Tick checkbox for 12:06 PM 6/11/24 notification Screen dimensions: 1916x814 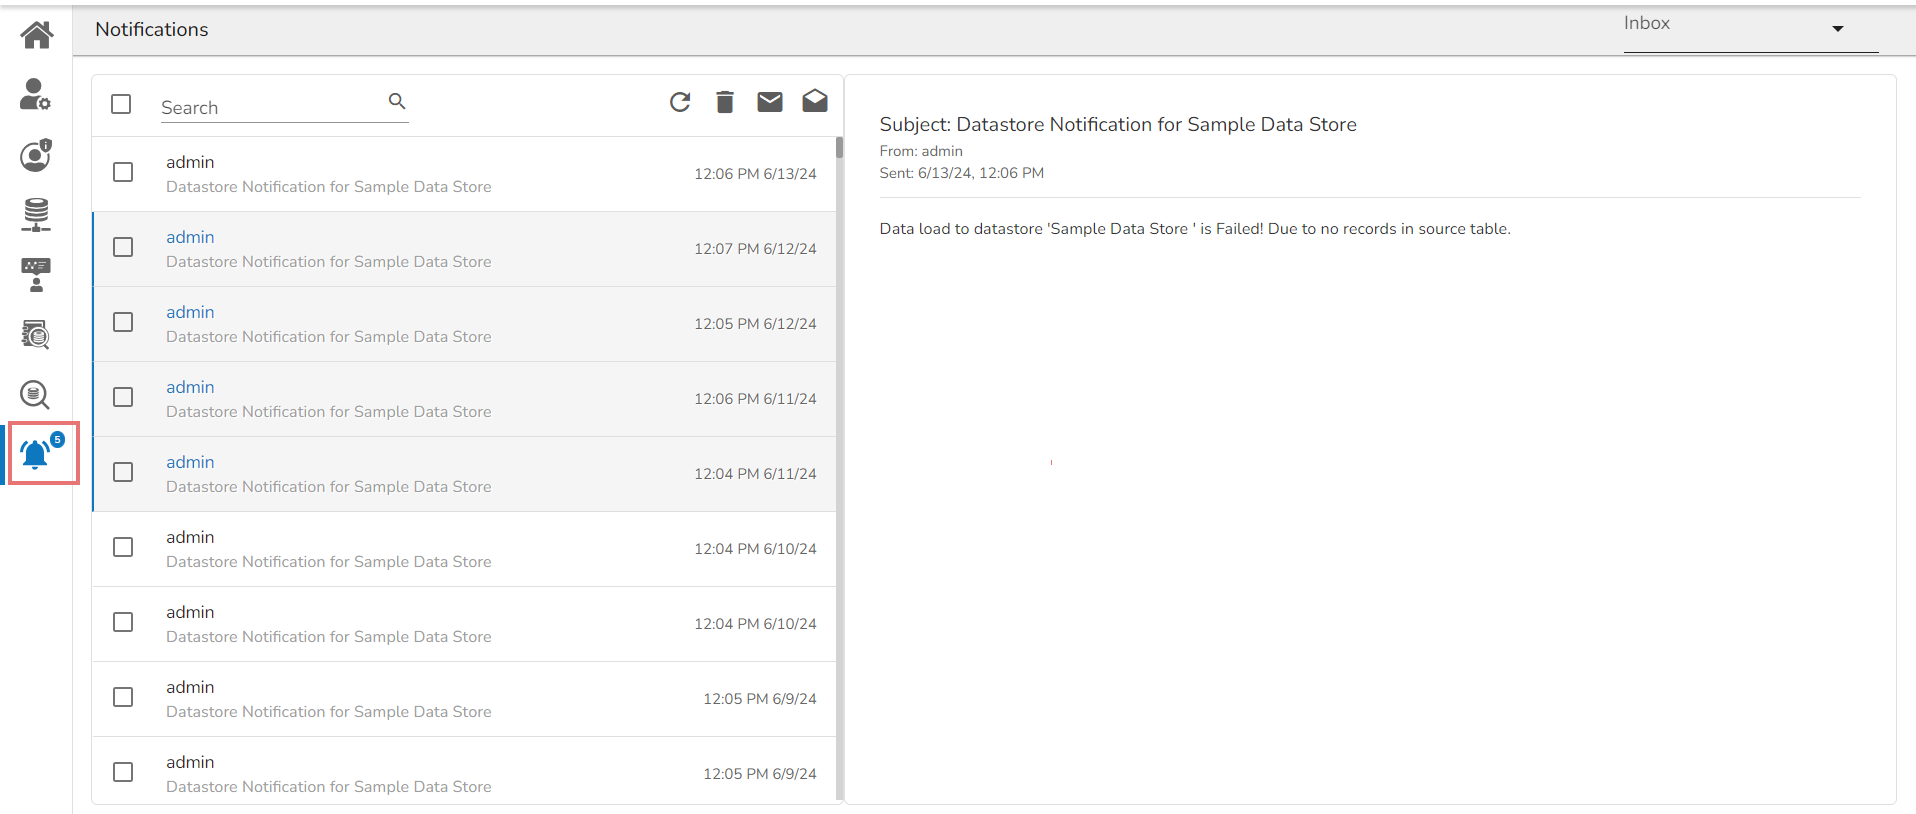(123, 397)
